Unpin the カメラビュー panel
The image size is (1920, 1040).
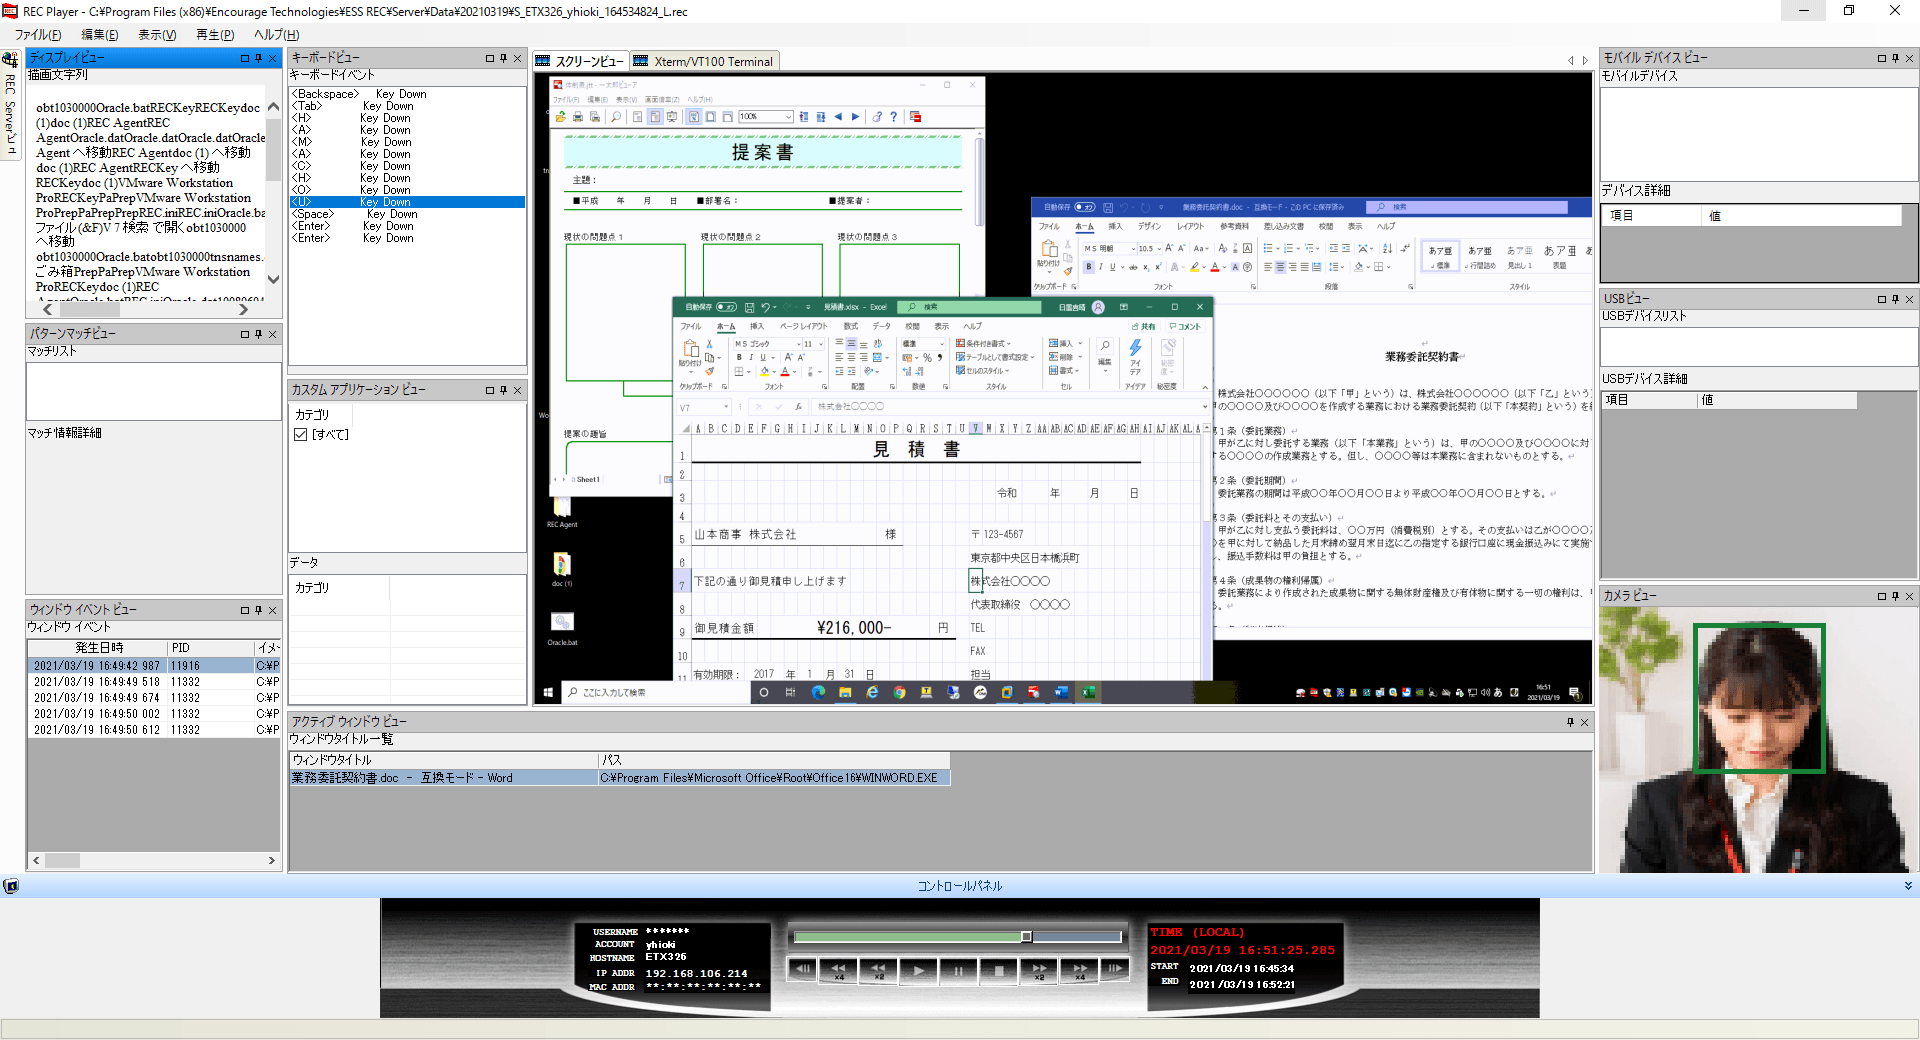1893,595
